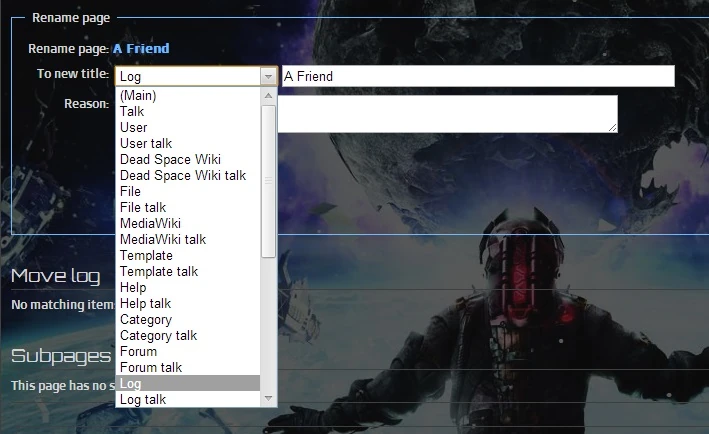Choose the Help namespace option
Screen dimensions: 709x434
[188, 288]
